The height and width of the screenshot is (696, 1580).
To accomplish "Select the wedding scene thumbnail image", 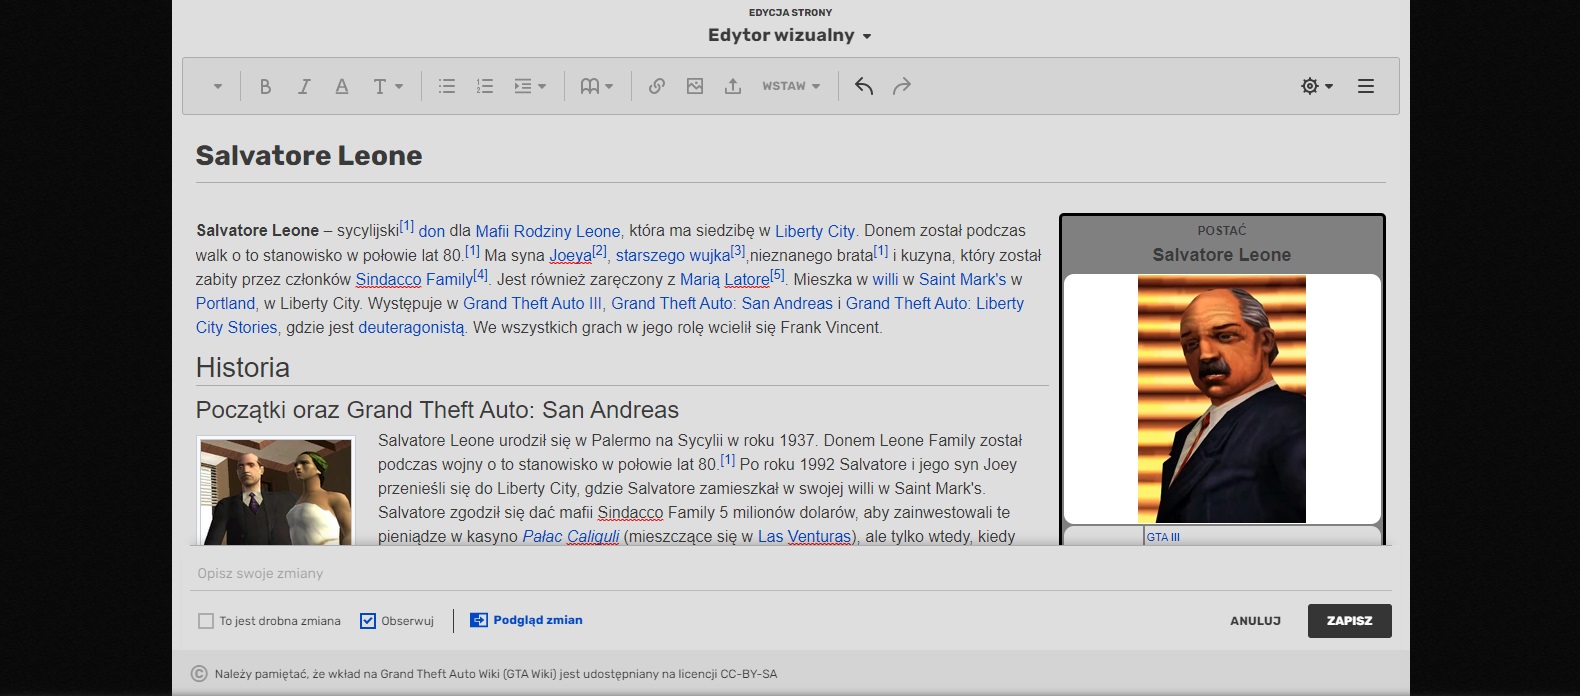I will (276, 491).
